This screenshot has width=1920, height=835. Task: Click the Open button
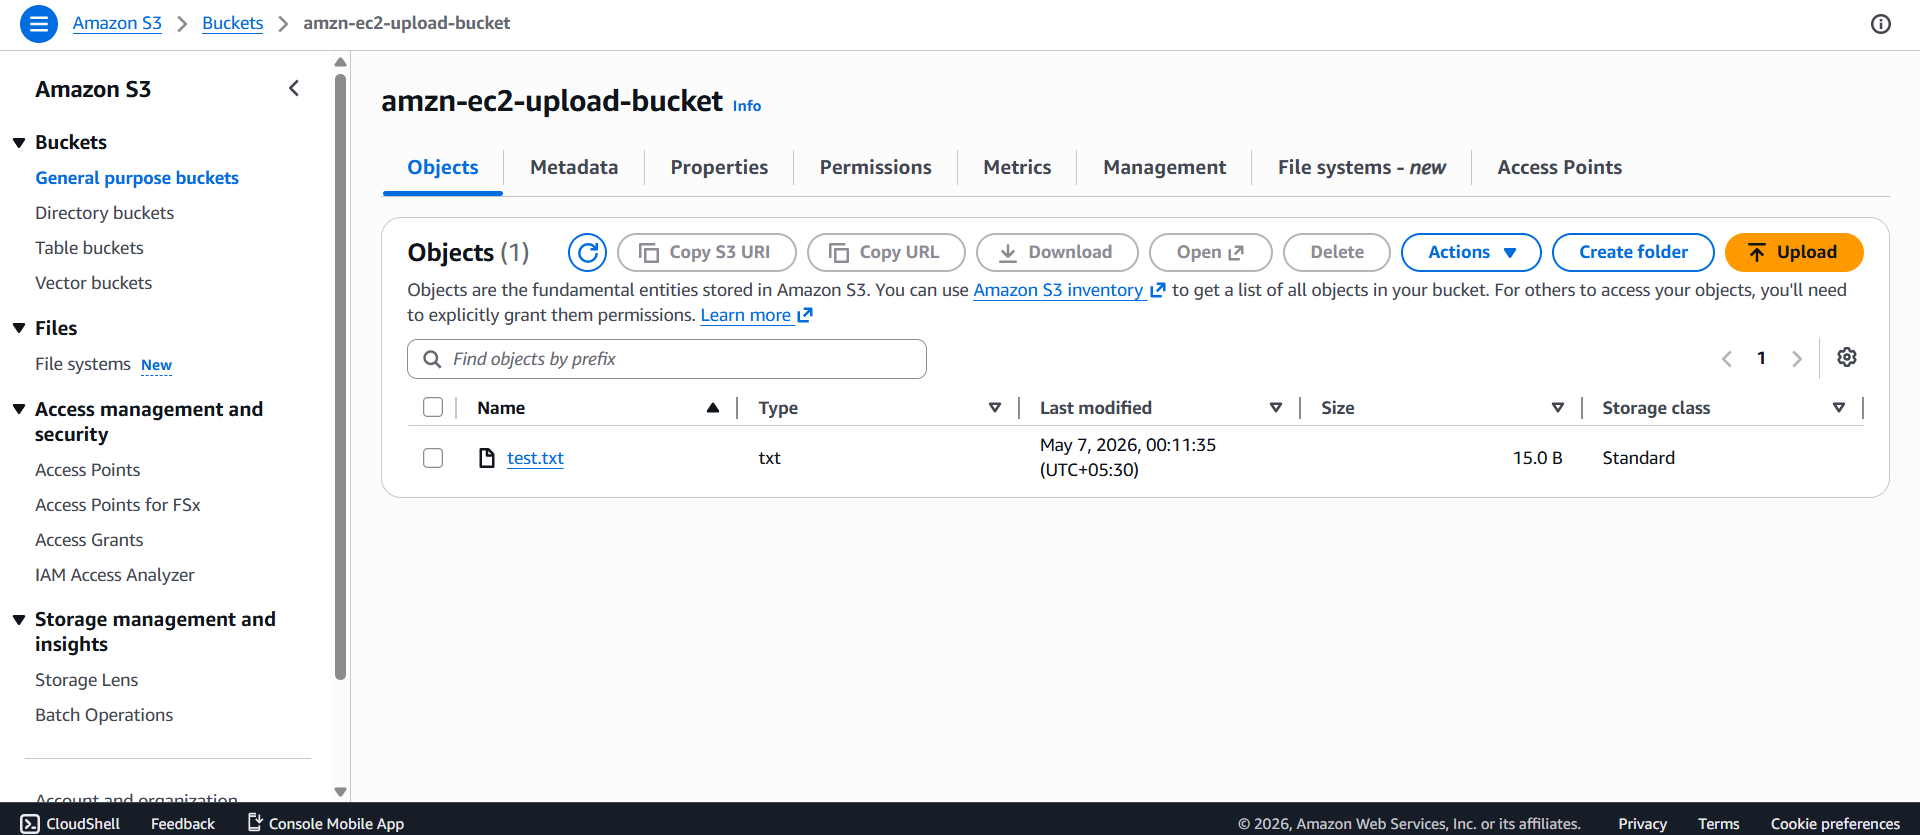pos(1211,253)
